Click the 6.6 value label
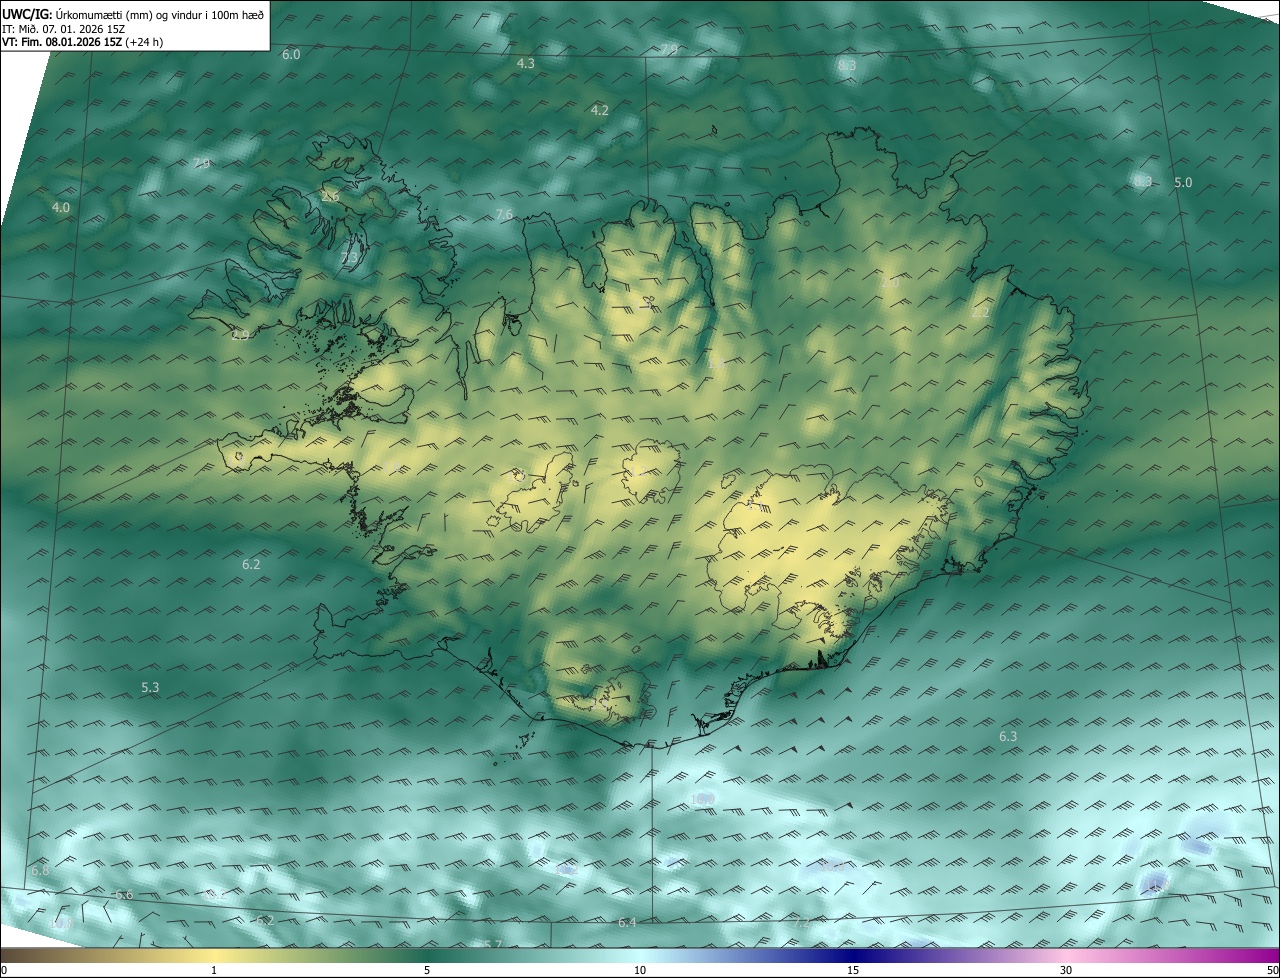 coord(124,894)
